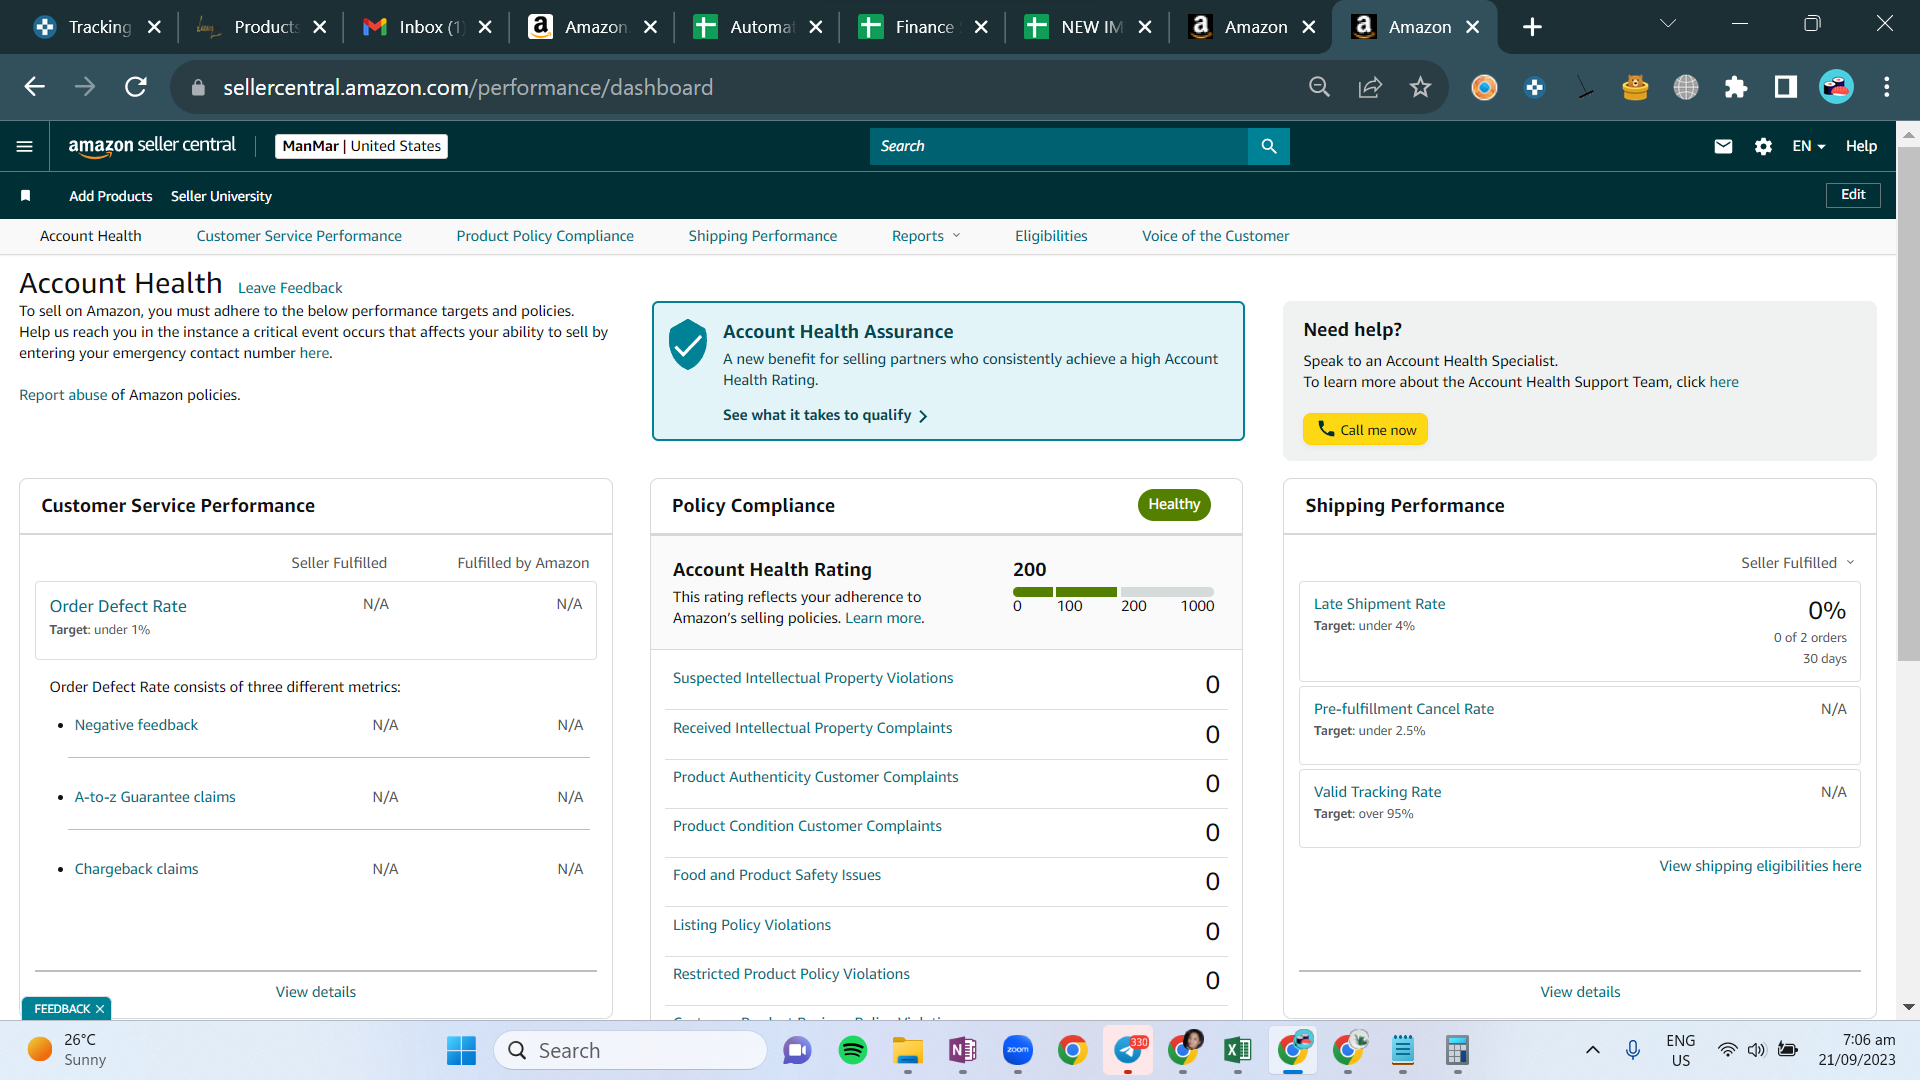1920x1080 pixels.
Task: Open Late Shipment Rate details
Action: 1379,604
